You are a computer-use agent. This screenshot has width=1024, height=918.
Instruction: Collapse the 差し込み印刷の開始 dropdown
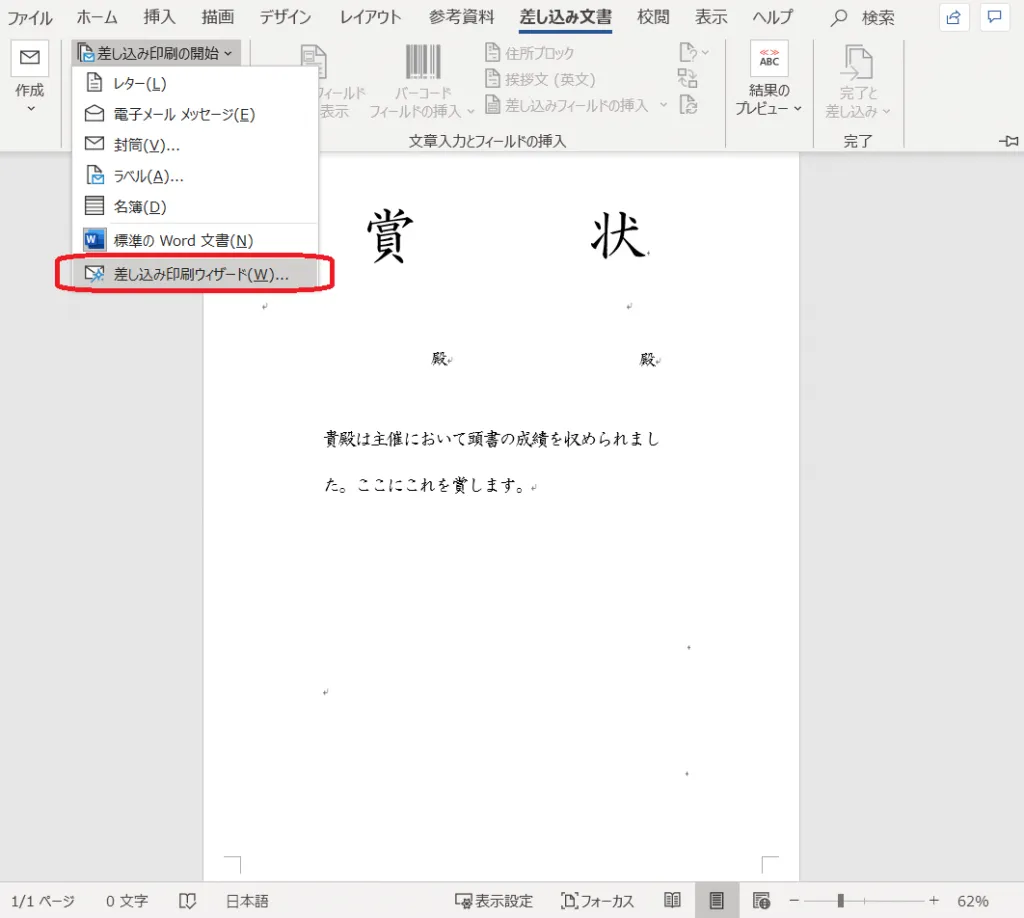tap(157, 53)
